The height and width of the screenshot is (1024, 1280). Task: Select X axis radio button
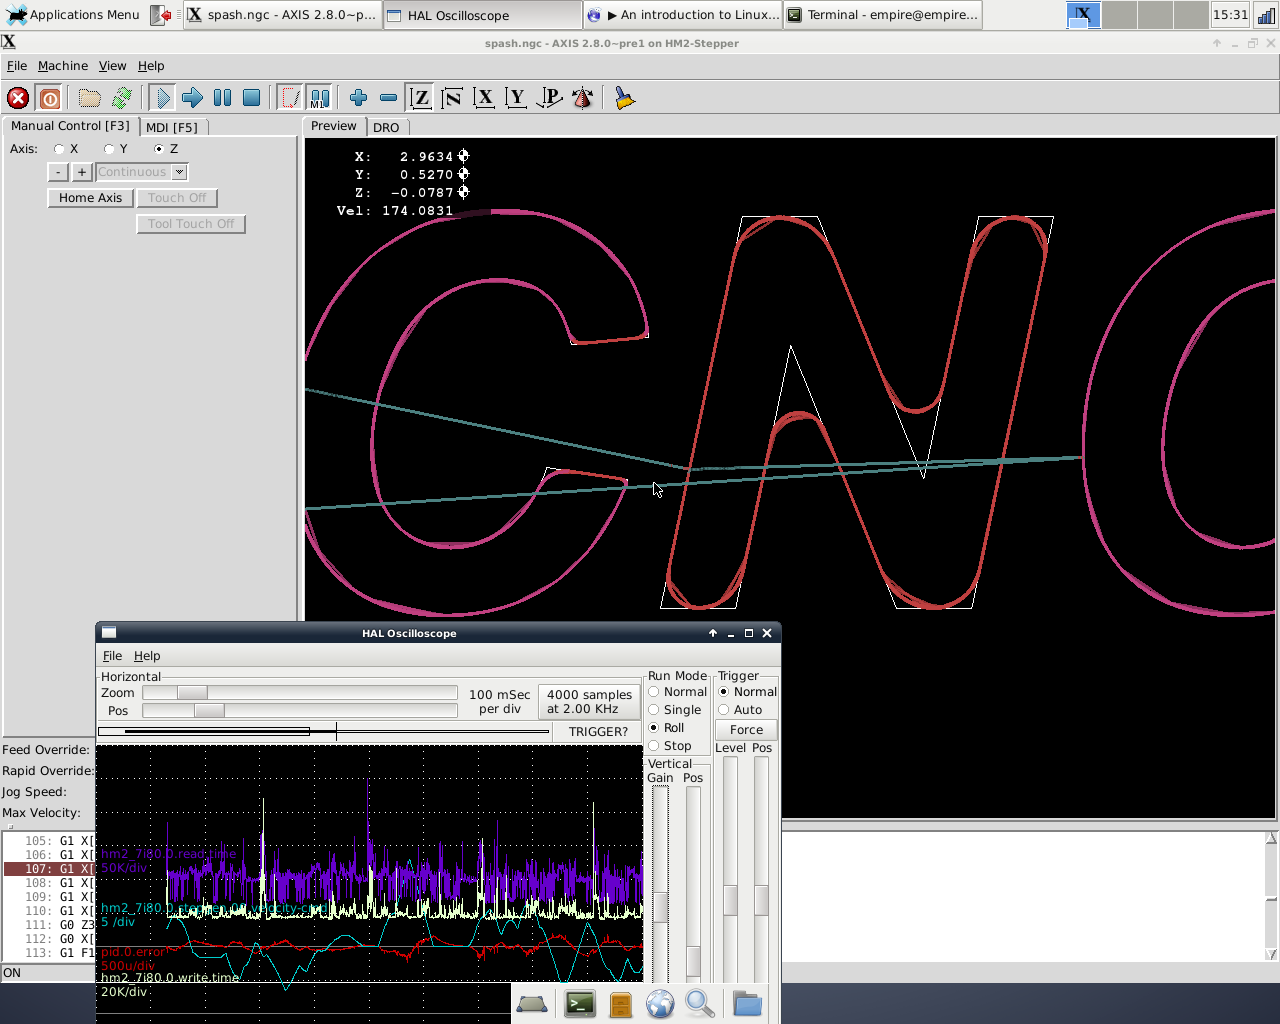click(59, 149)
